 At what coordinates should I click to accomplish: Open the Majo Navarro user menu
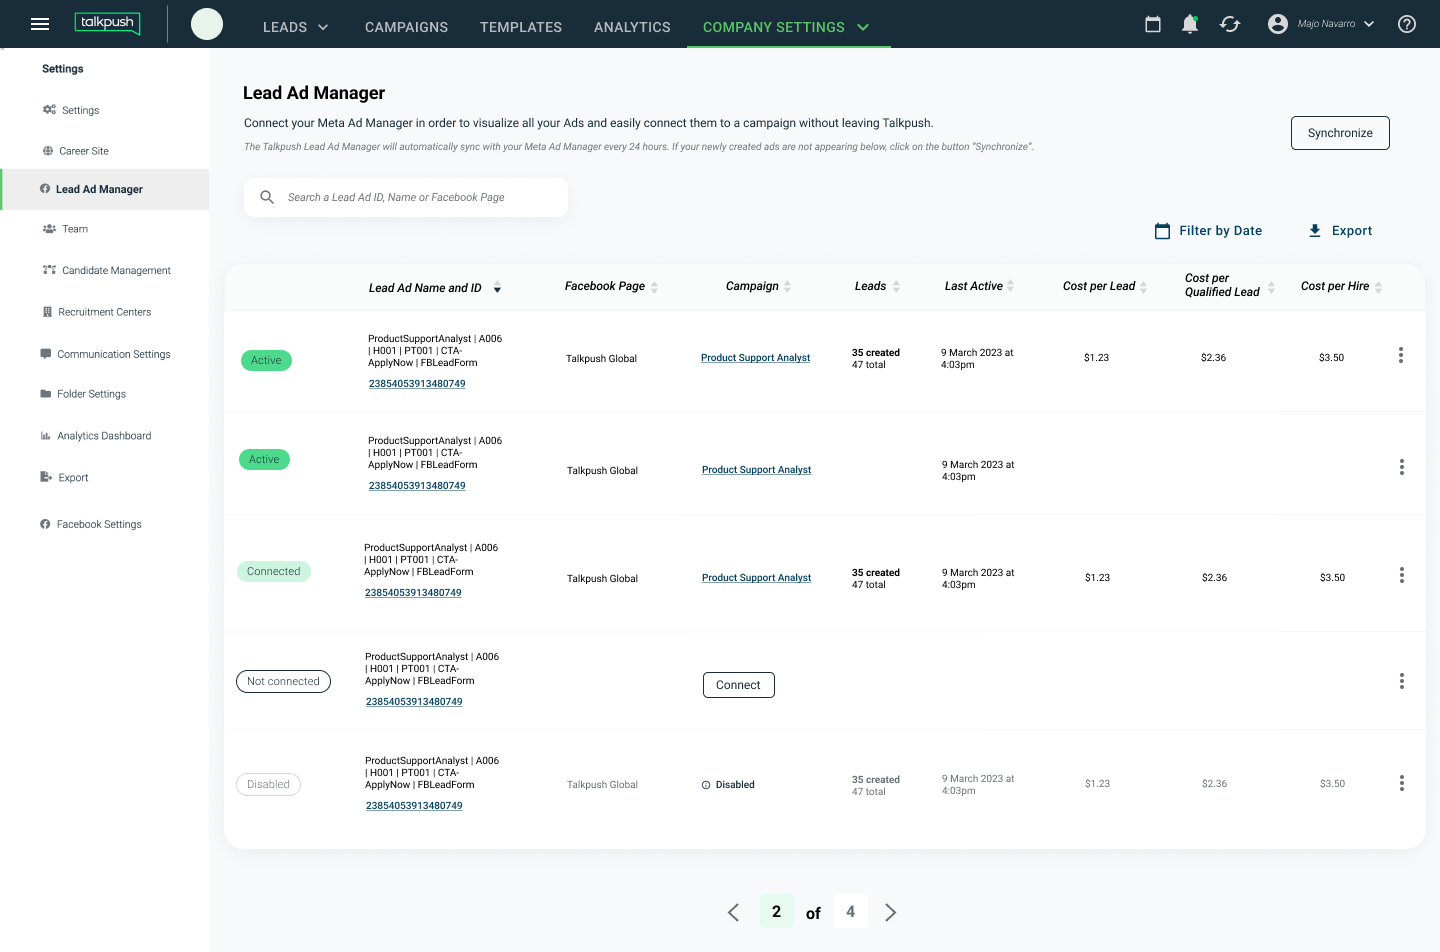pyautogui.click(x=1321, y=24)
